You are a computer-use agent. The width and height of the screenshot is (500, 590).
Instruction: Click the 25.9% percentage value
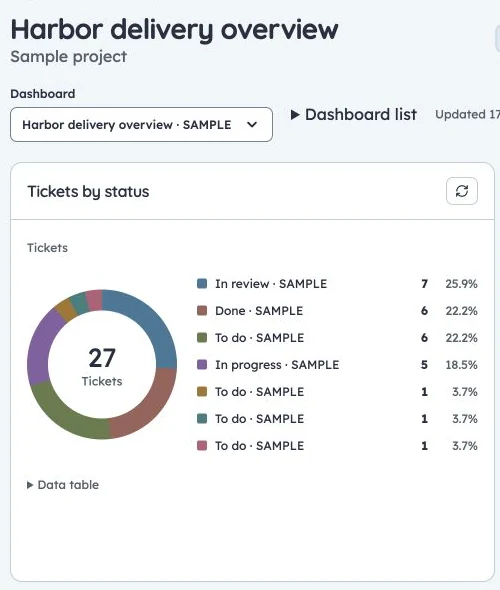461,284
